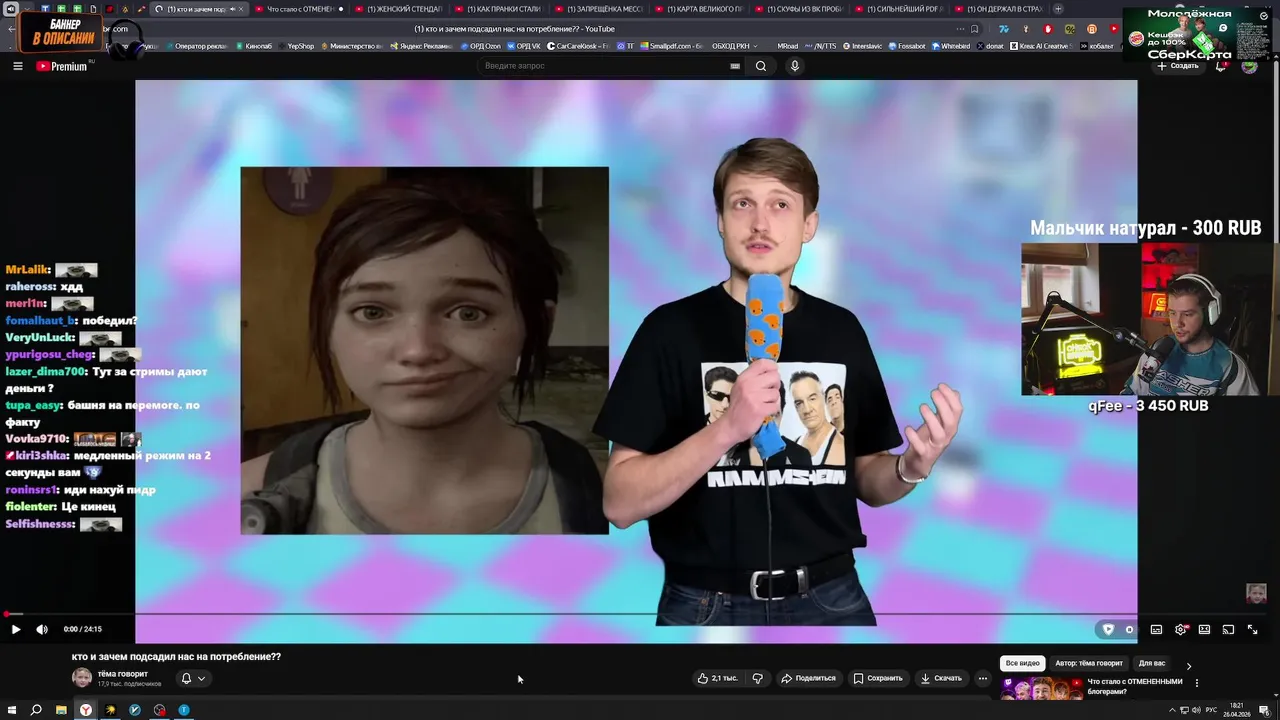Mute the video volume speaker icon
The width and height of the screenshot is (1280, 720).
pyautogui.click(x=42, y=629)
